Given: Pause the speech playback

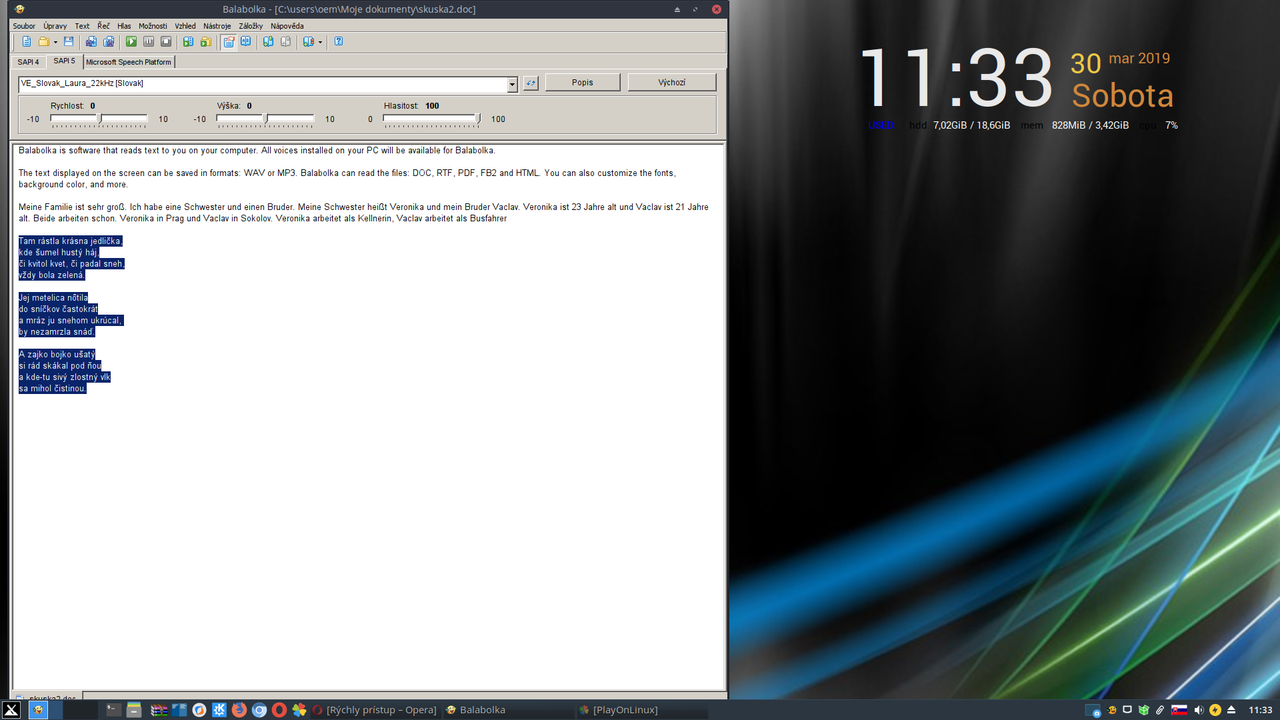Looking at the screenshot, I should pyautogui.click(x=149, y=42).
